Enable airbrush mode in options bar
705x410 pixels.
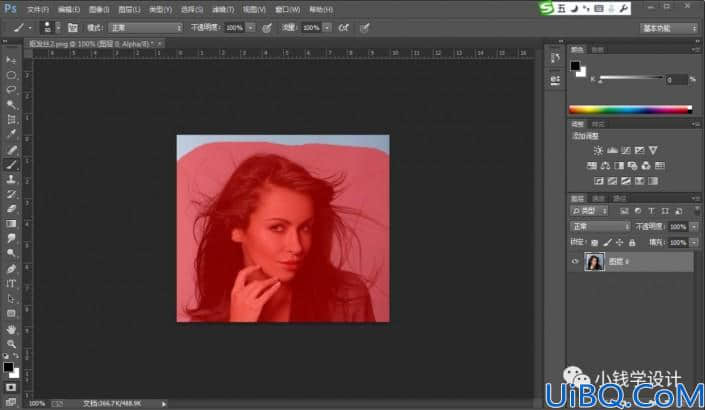[x=344, y=28]
